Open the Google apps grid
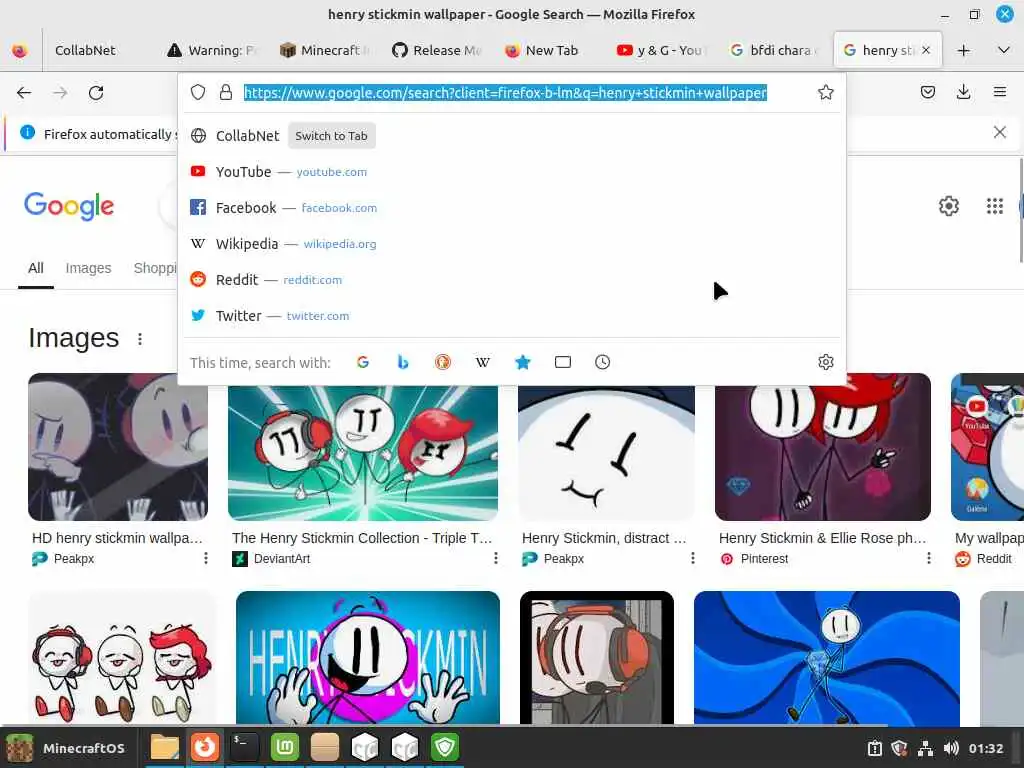The image size is (1024, 768). pos(994,206)
